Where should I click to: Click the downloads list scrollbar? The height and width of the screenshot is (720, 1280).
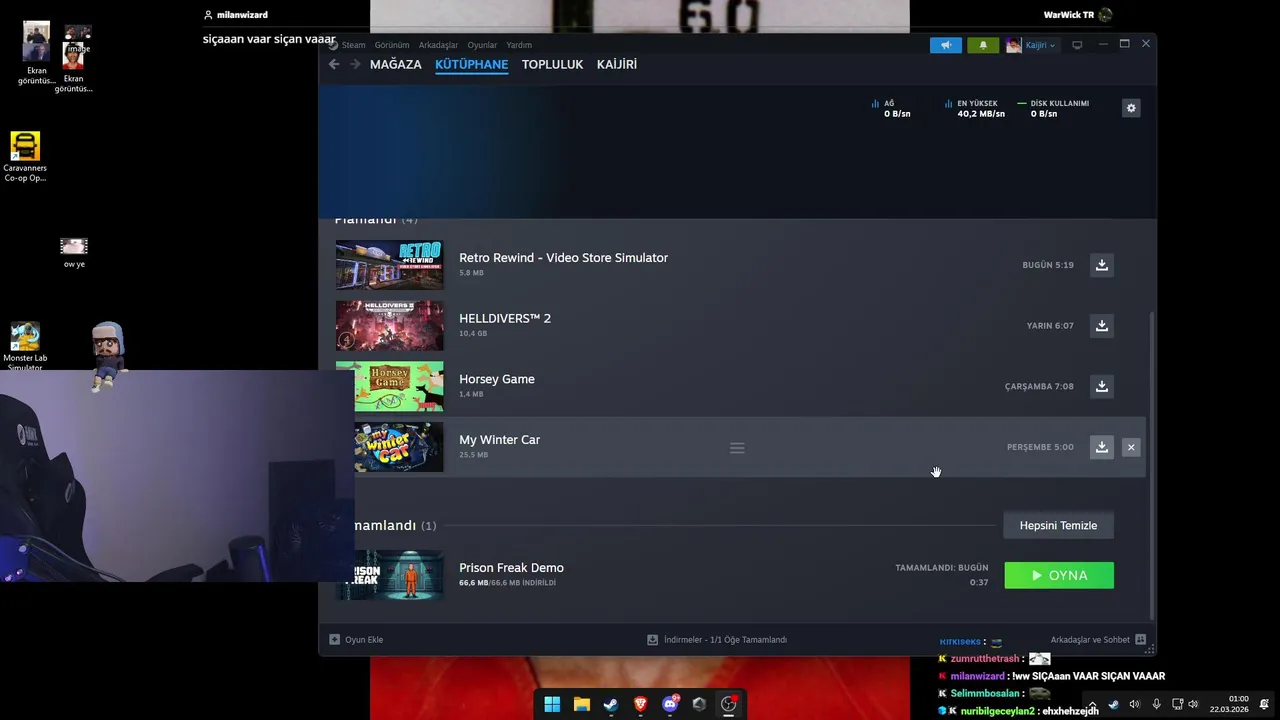point(1151,465)
